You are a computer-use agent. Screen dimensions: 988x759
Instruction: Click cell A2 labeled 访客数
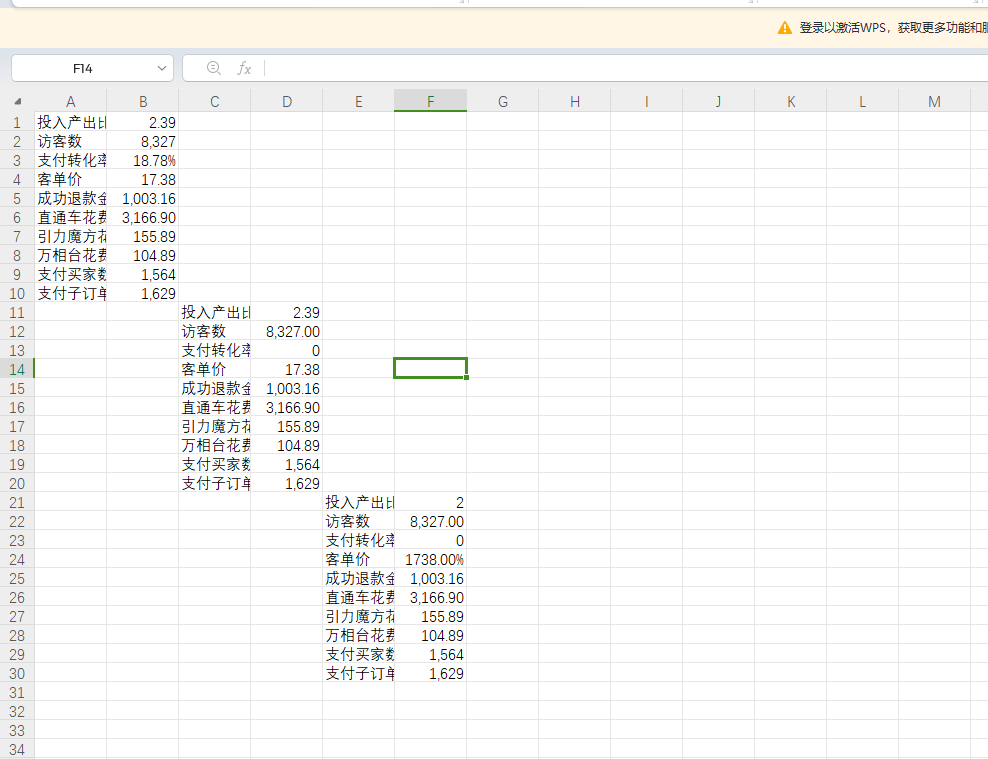click(70, 141)
